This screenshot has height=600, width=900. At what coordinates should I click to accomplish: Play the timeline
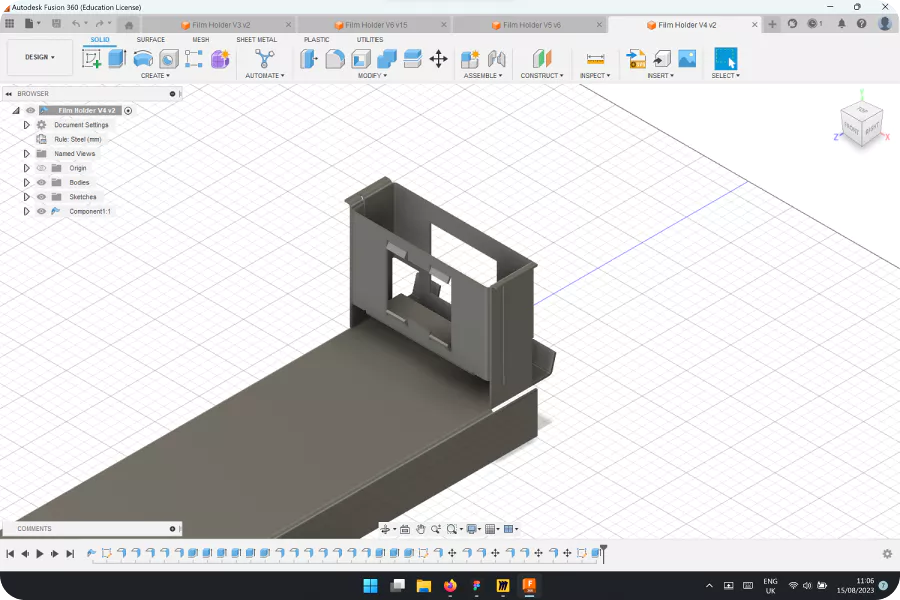coord(40,554)
